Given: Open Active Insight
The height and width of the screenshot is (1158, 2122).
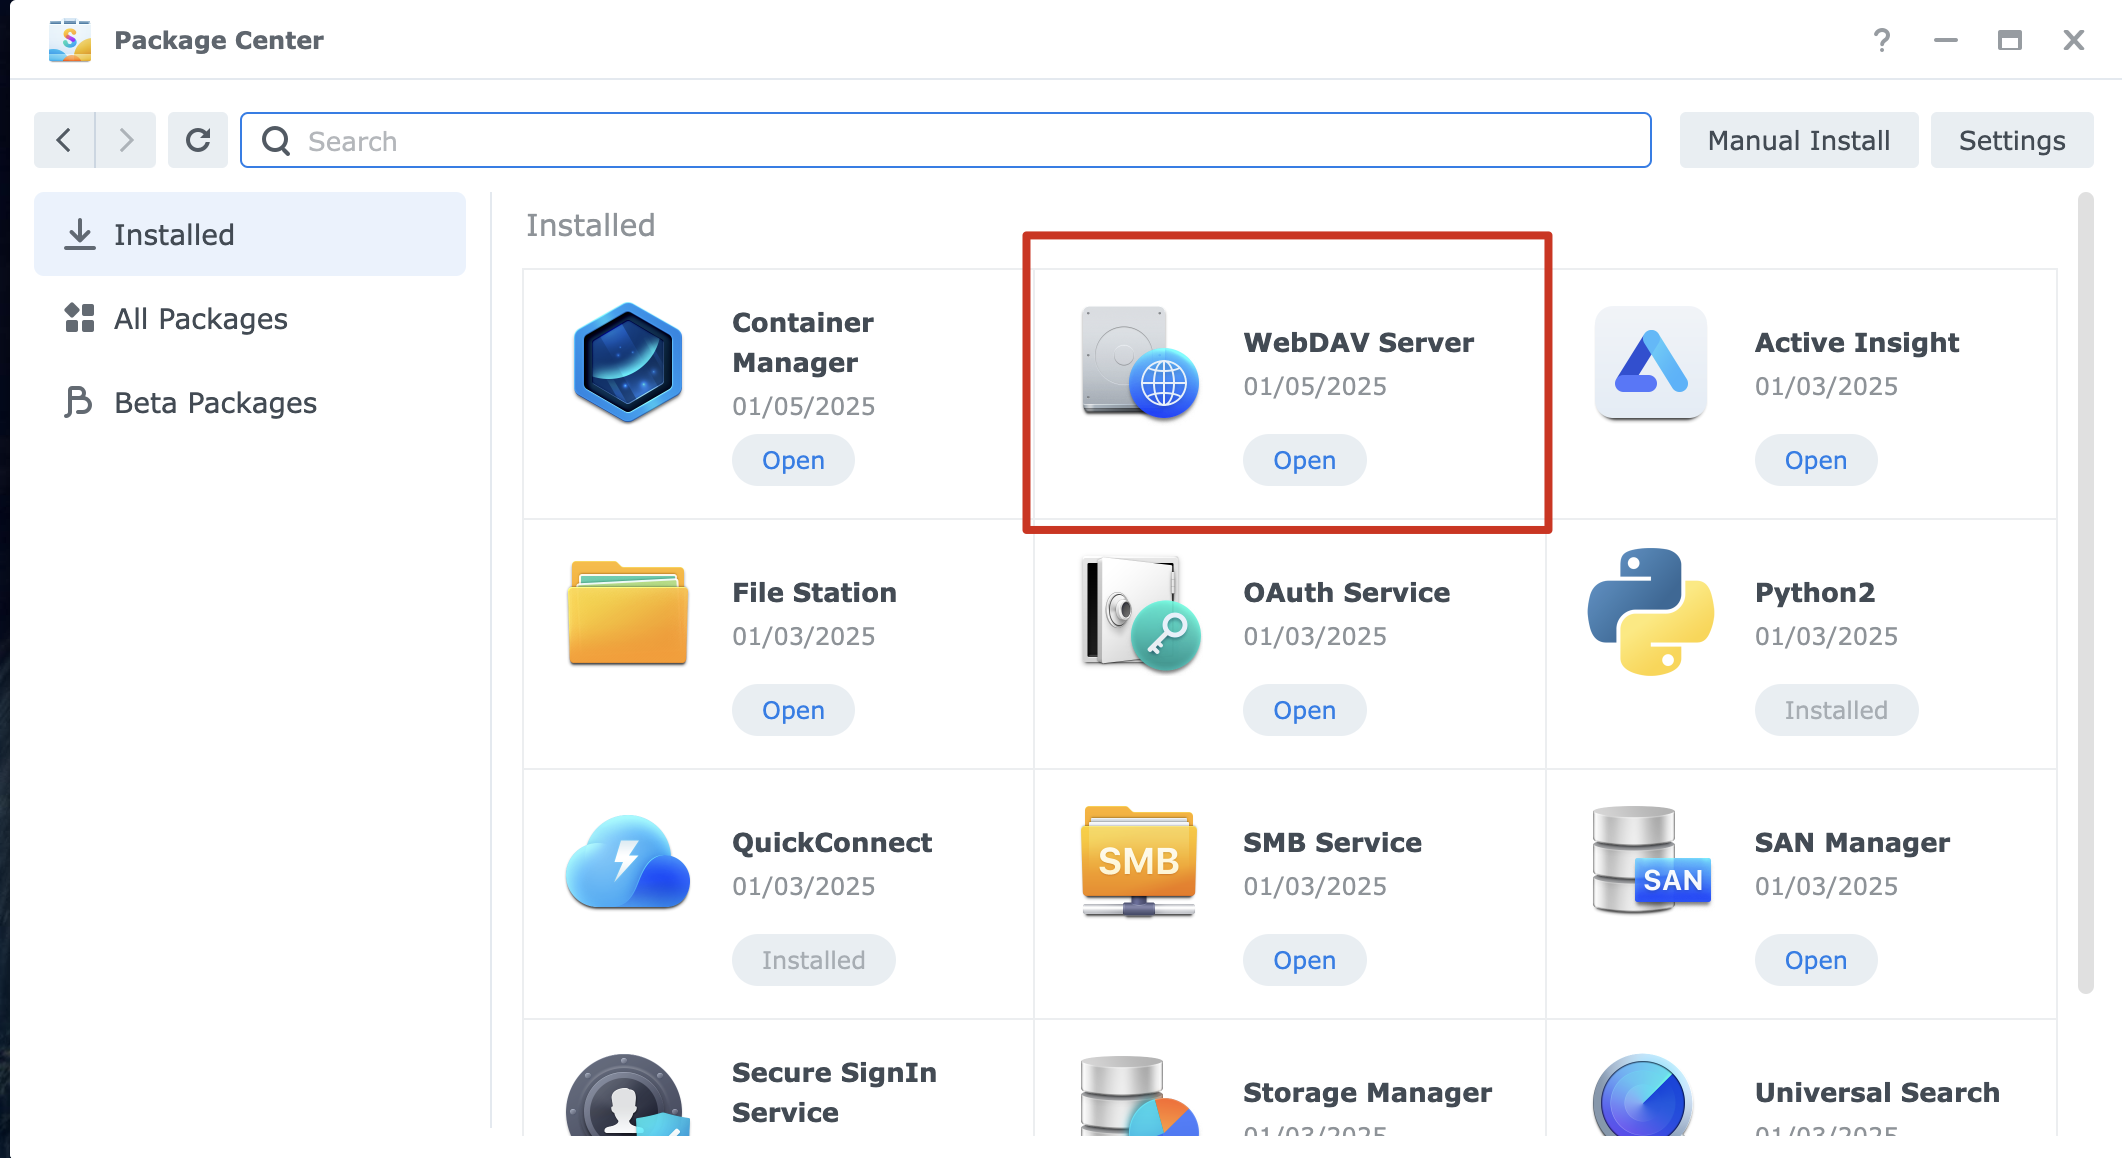Looking at the screenshot, I should click(1816, 460).
